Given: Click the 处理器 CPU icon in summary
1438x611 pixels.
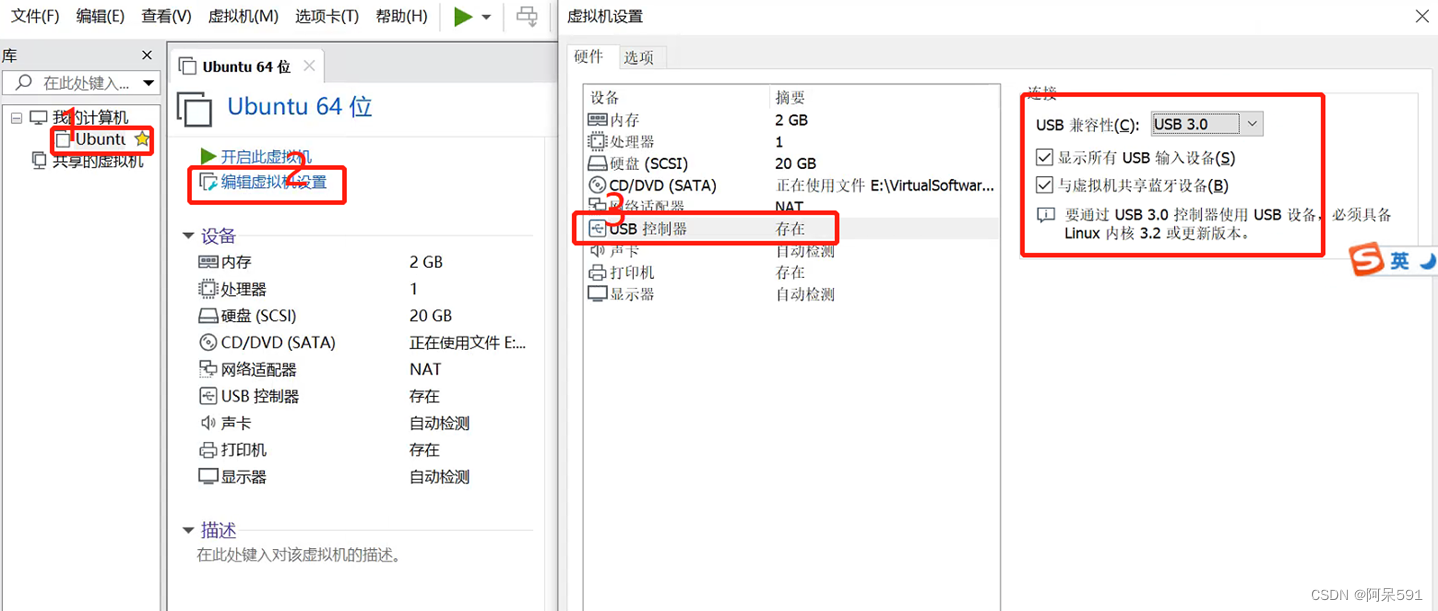Looking at the screenshot, I should (208, 289).
